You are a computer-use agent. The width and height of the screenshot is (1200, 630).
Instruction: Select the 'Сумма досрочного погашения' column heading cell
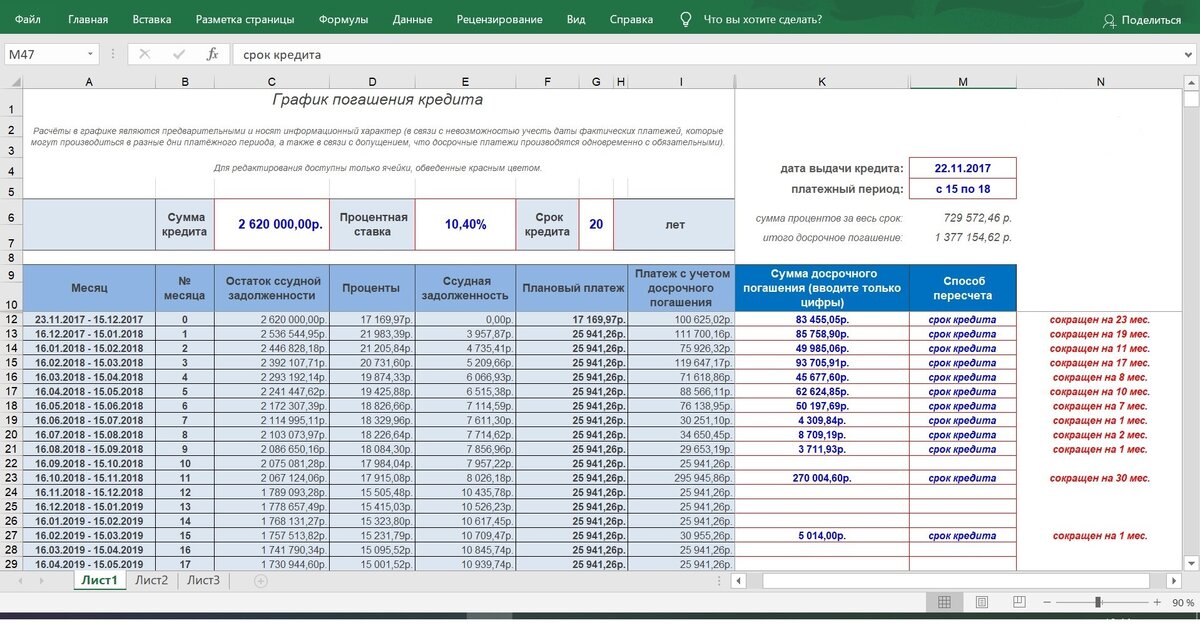(822, 288)
